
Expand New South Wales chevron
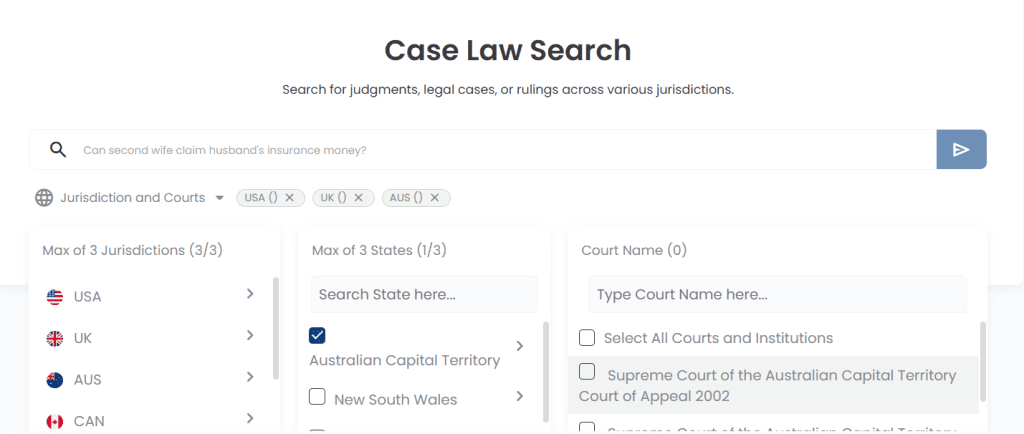pyautogui.click(x=520, y=396)
